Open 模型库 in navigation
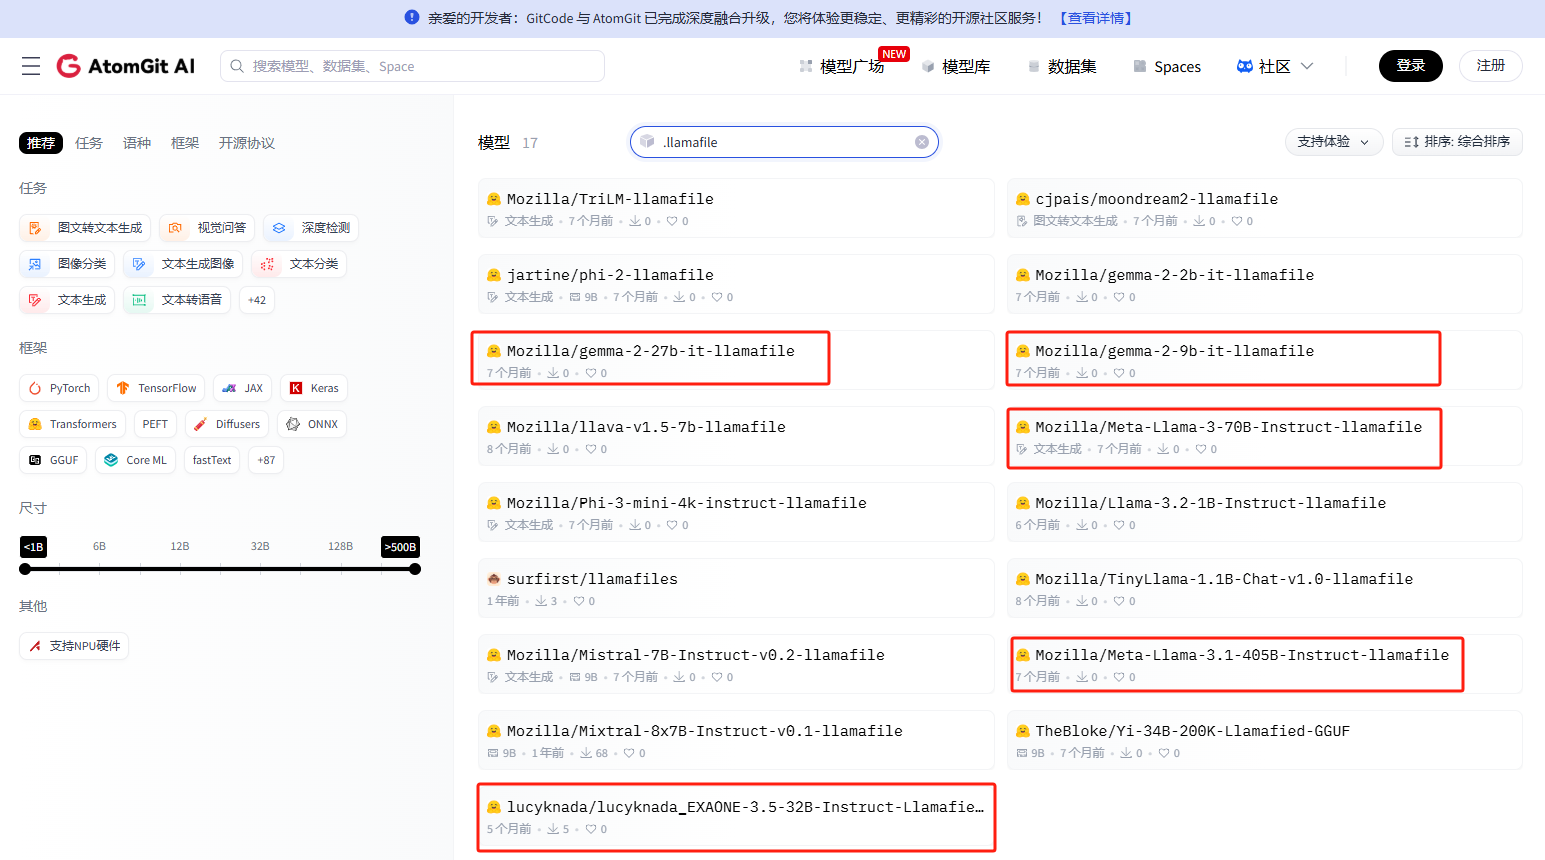The width and height of the screenshot is (1545, 860). pyautogui.click(x=956, y=66)
